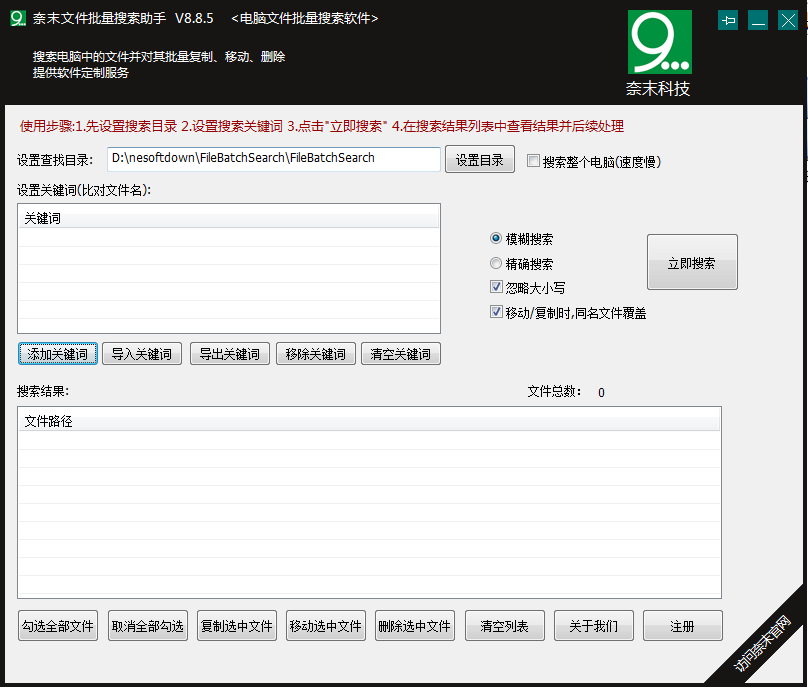Image resolution: width=808 pixels, height=688 pixels.
Task: Uncheck 忽略大小写 ignore case option
Action: (496, 286)
